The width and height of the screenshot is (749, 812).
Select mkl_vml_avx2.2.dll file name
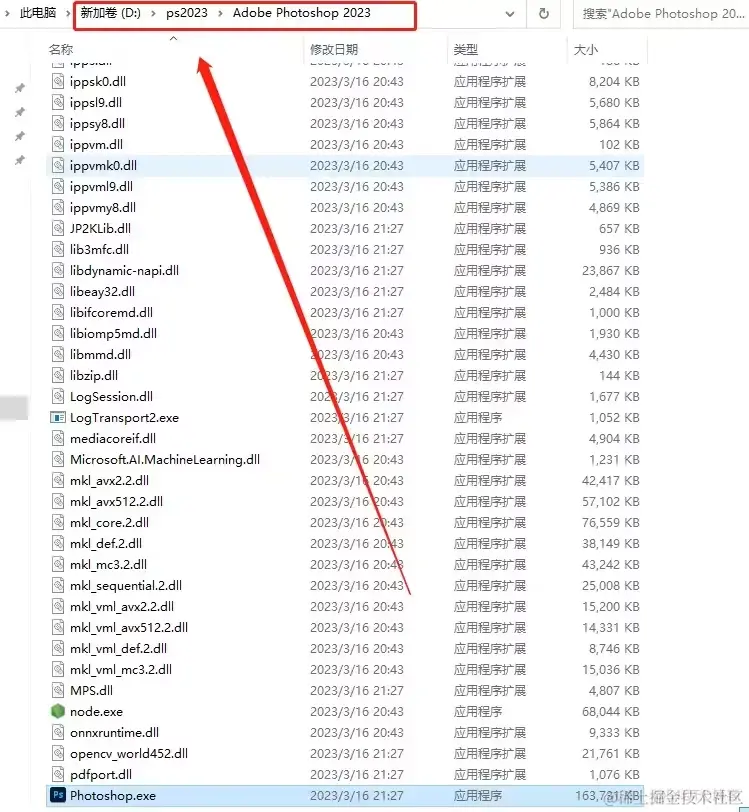[122, 606]
